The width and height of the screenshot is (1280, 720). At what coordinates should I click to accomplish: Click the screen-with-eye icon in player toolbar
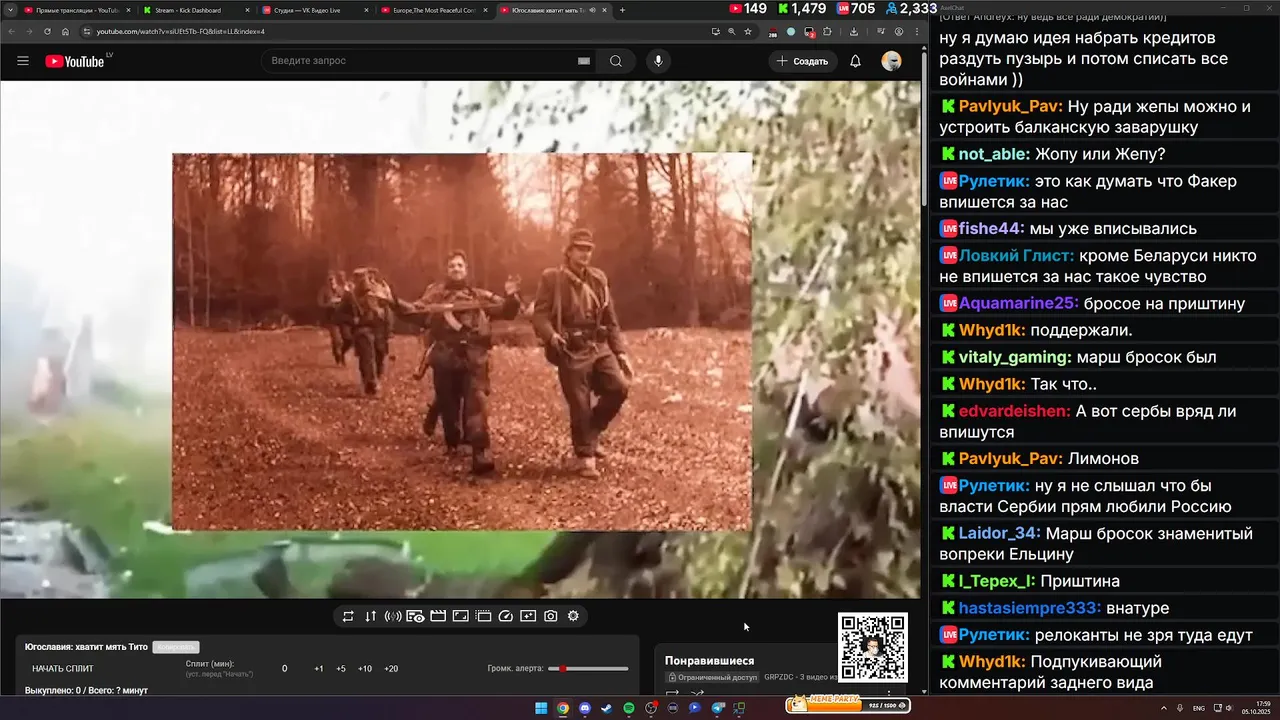point(415,616)
